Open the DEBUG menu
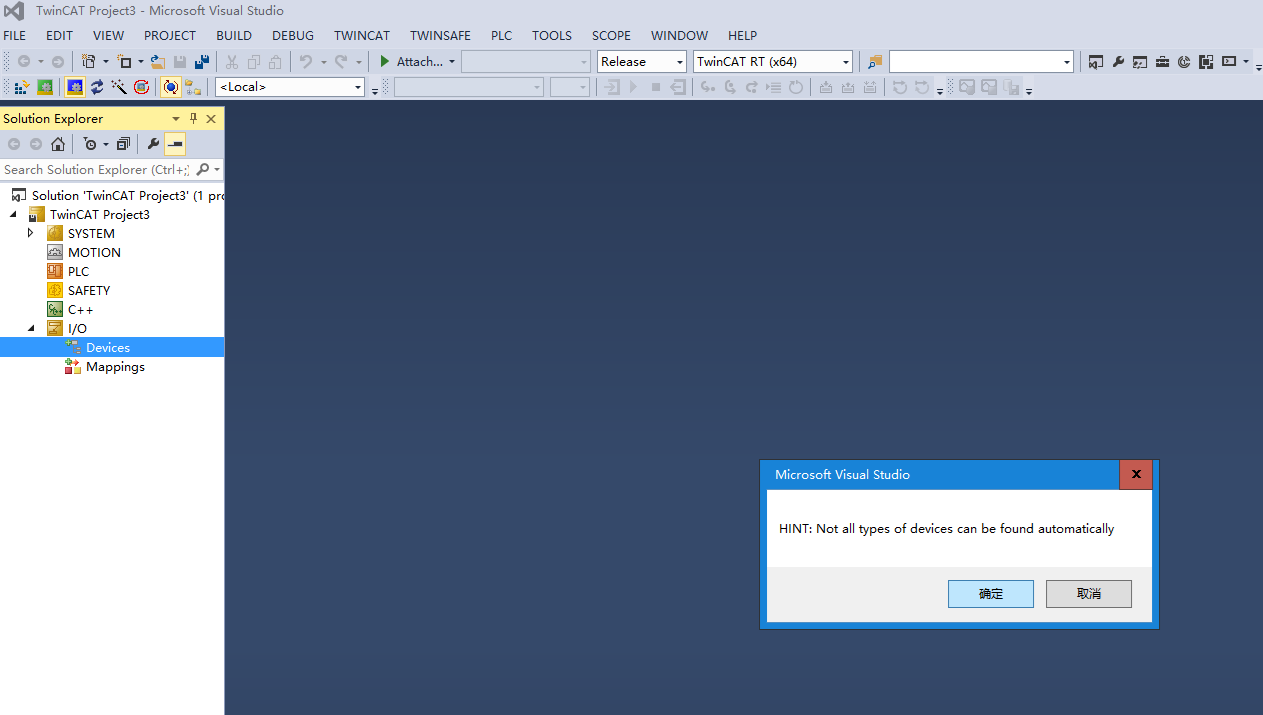Viewport: 1263px width, 715px height. (293, 35)
